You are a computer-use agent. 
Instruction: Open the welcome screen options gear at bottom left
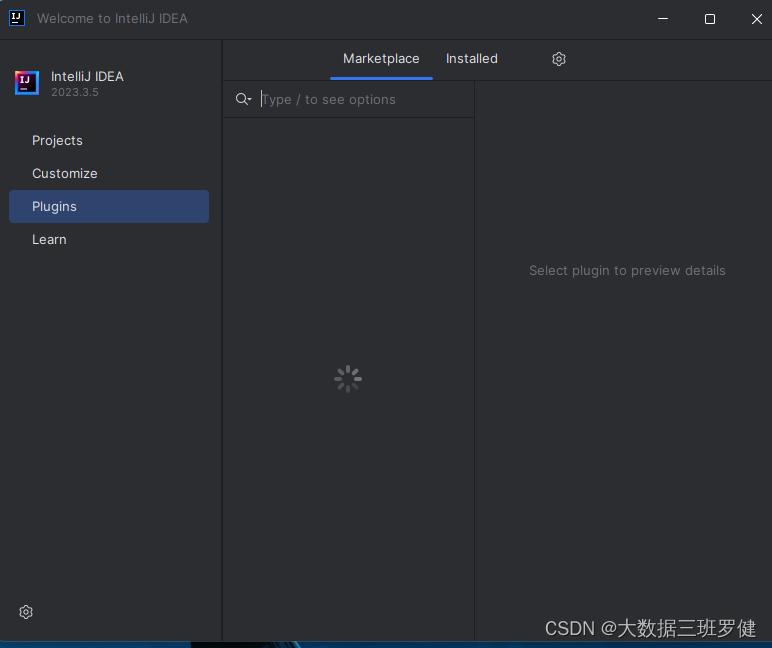(x=26, y=612)
